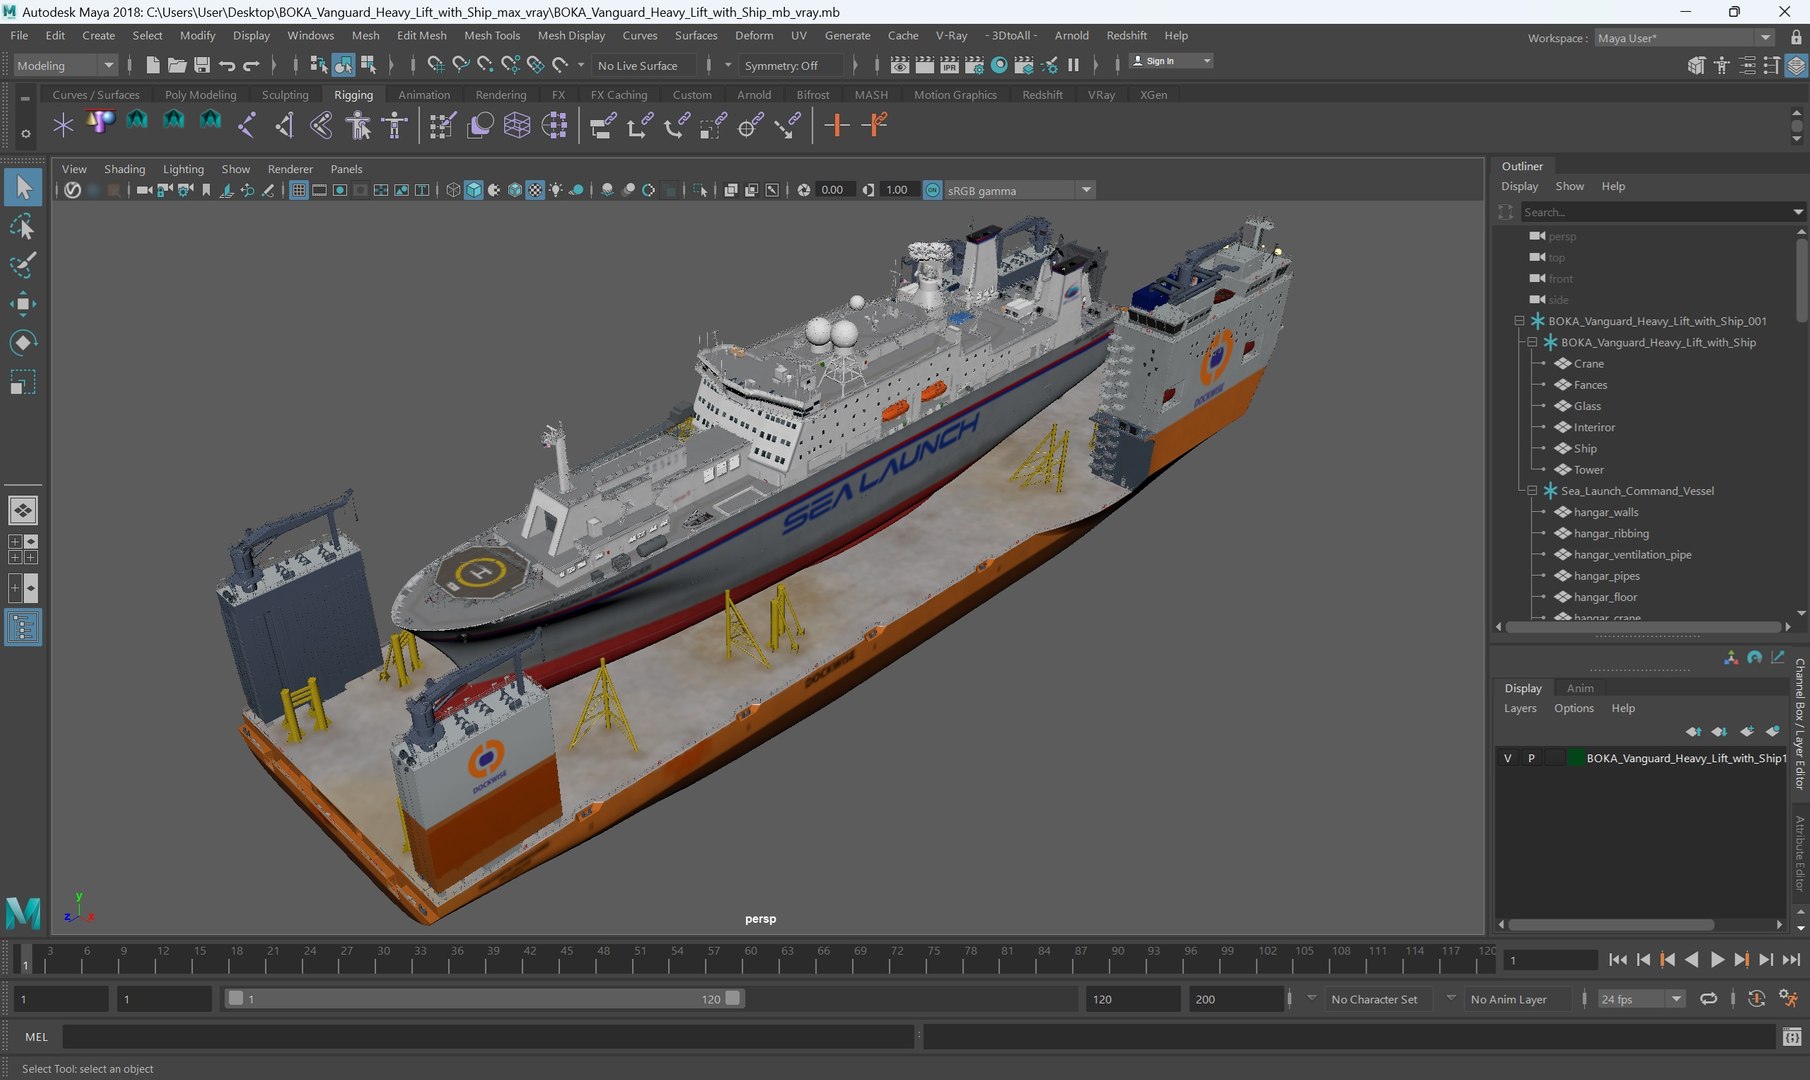
Task: Click the Create Lattice shelf icon
Action: pos(517,125)
